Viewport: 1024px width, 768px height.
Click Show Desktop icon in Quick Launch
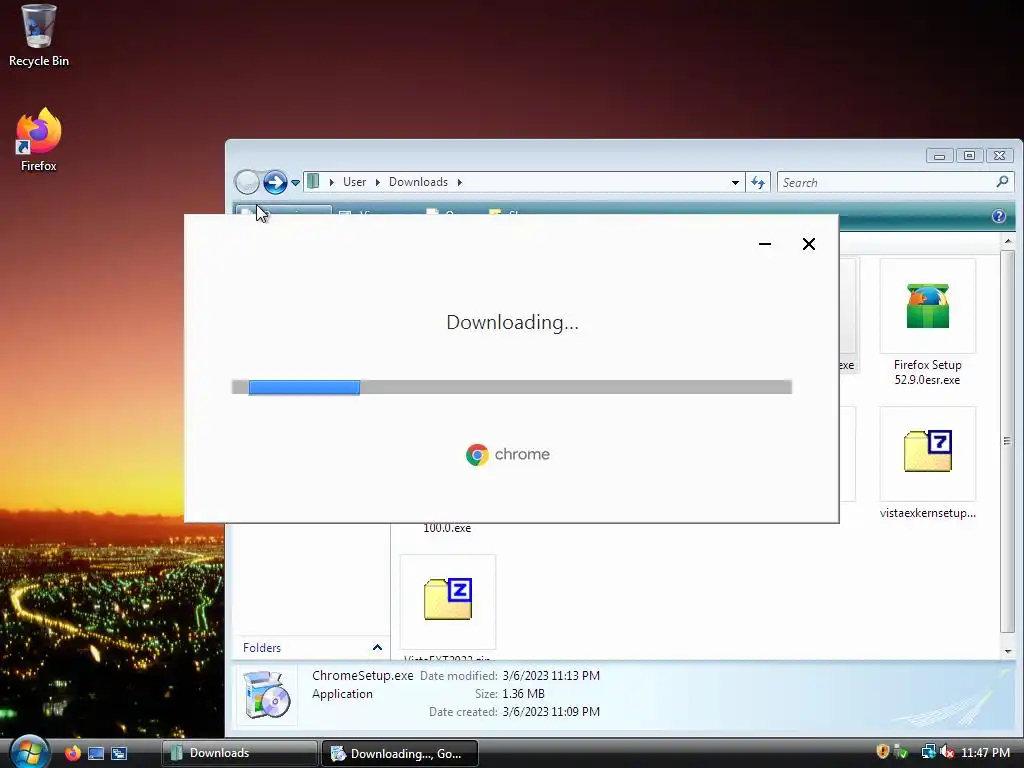[96, 753]
